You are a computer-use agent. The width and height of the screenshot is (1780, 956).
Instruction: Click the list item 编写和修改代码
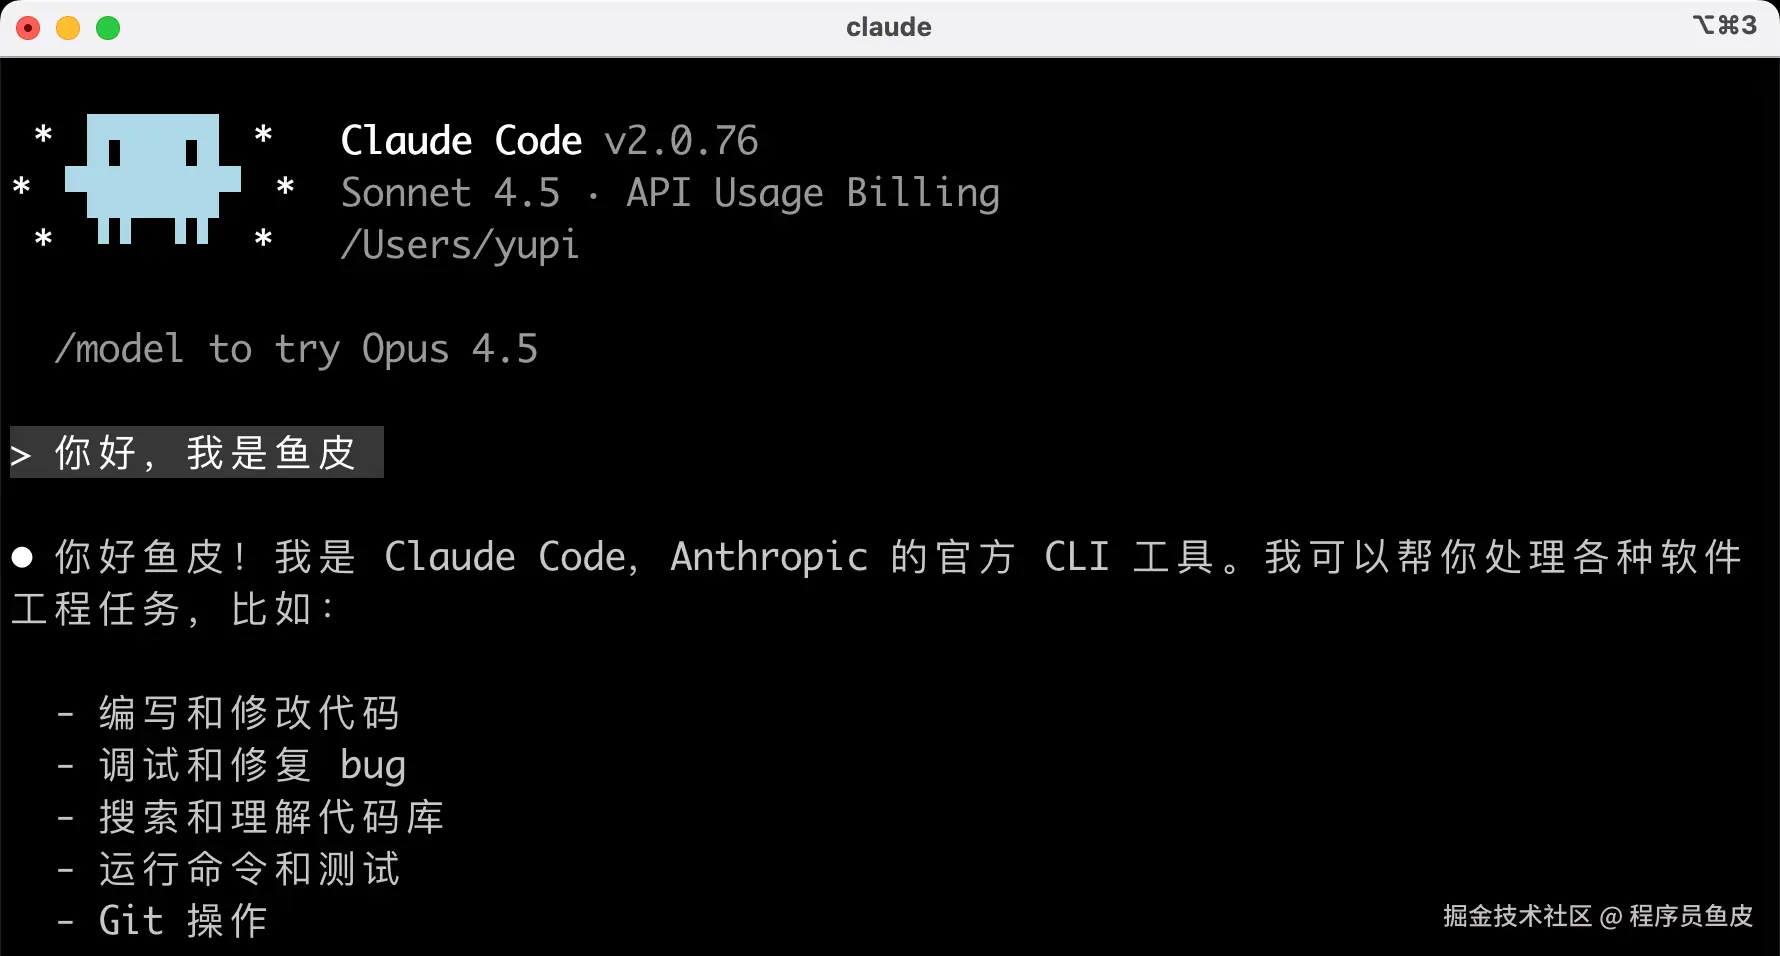coord(249,713)
